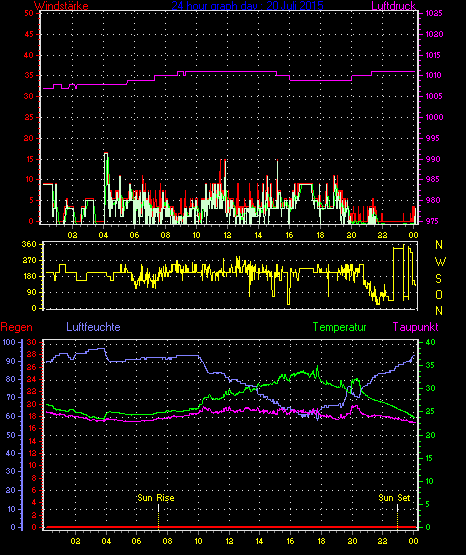
Task: Click the red 28 rain axis value
Action: point(32,355)
